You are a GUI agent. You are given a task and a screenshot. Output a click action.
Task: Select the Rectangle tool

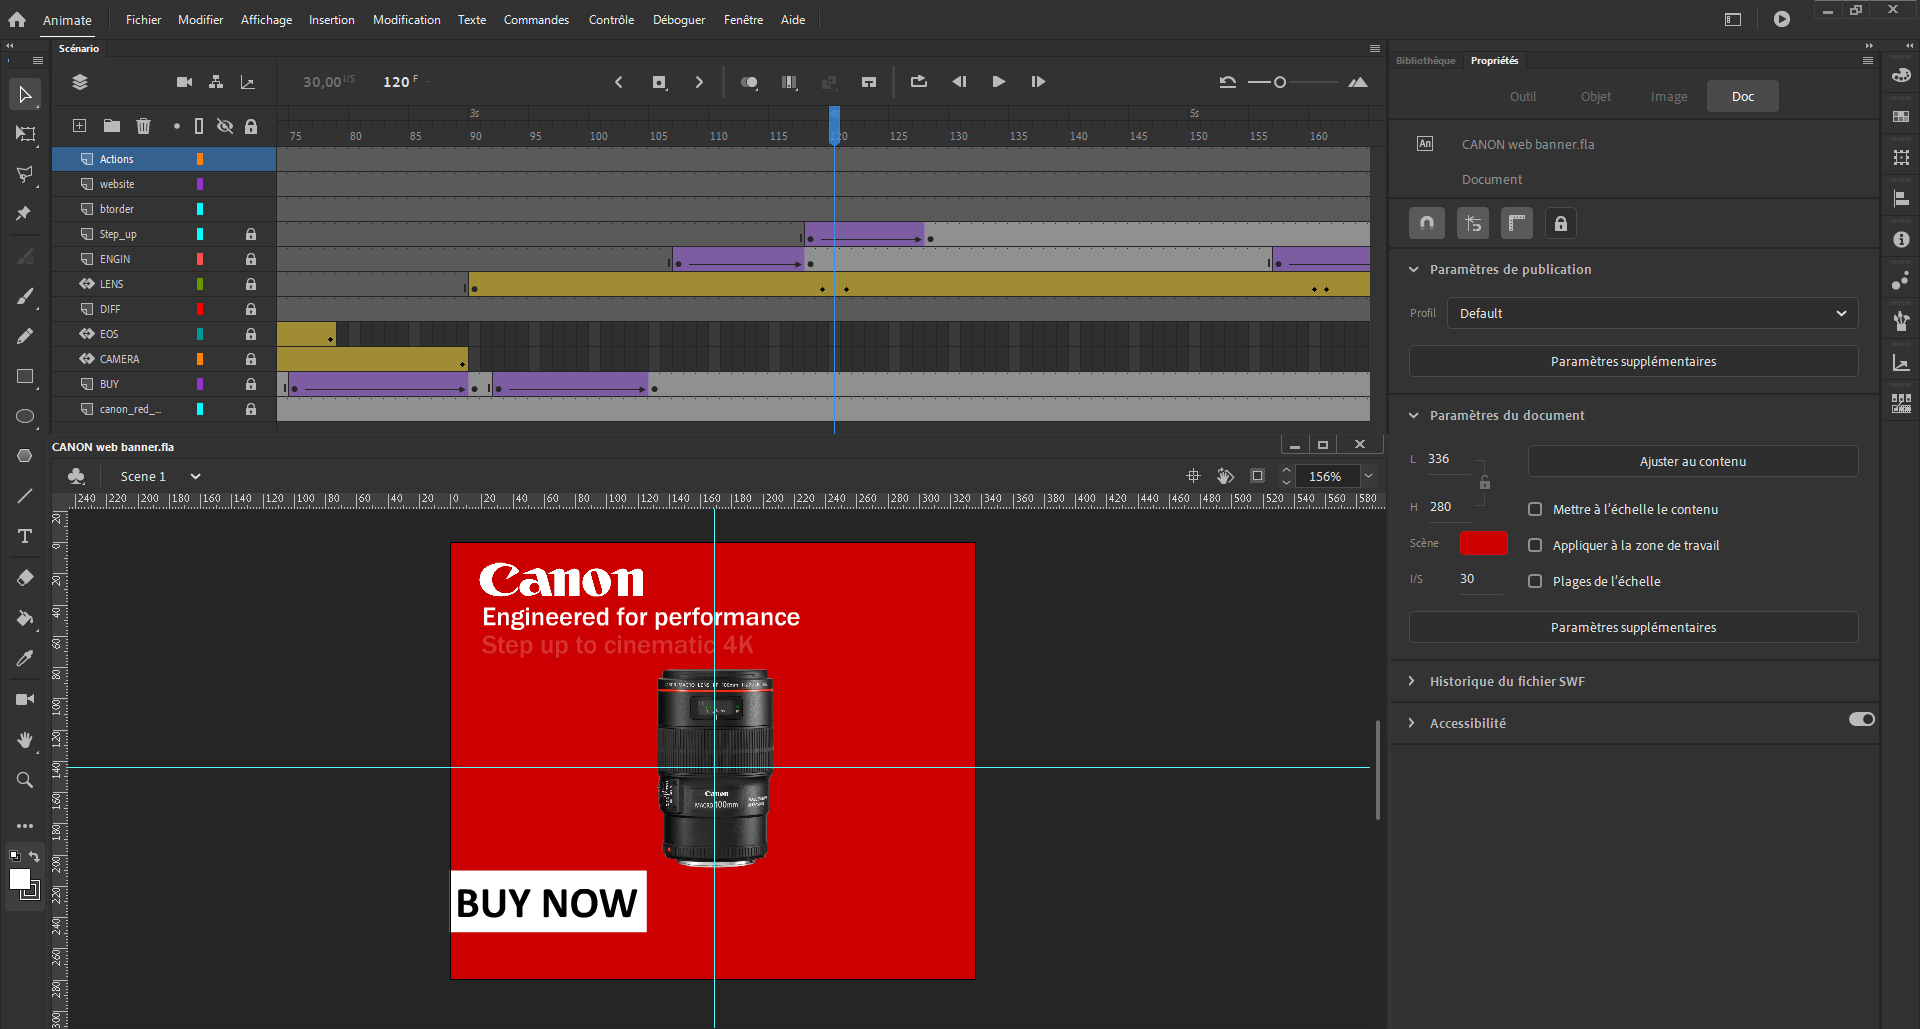(25, 376)
